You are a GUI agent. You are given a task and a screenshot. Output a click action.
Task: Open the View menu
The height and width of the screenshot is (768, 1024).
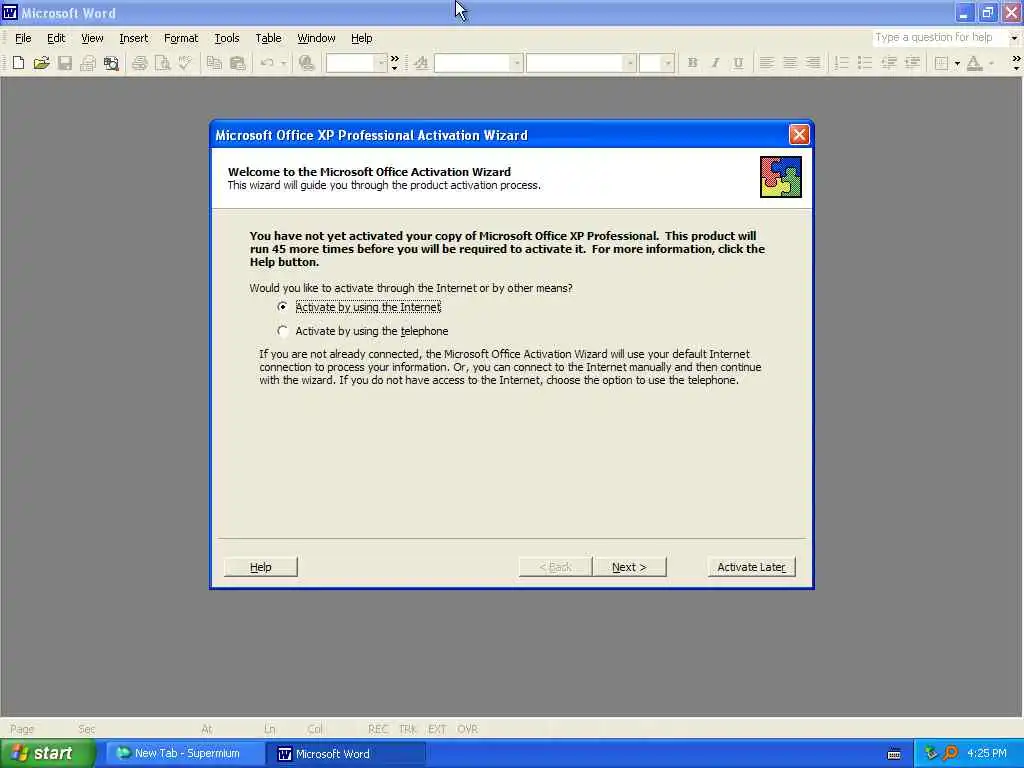click(92, 38)
